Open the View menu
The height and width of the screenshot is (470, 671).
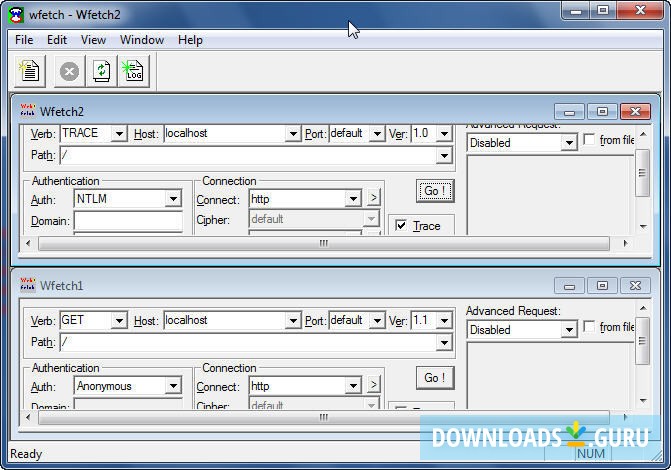click(93, 40)
